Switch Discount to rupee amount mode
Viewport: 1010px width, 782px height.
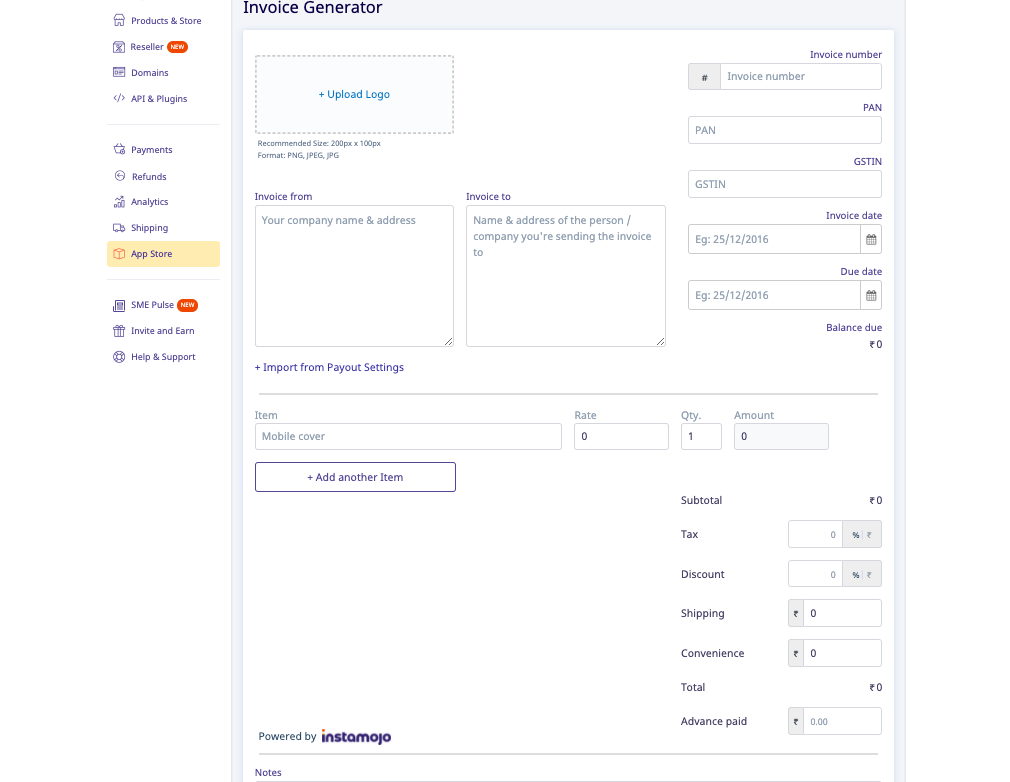pyautogui.click(x=870, y=575)
